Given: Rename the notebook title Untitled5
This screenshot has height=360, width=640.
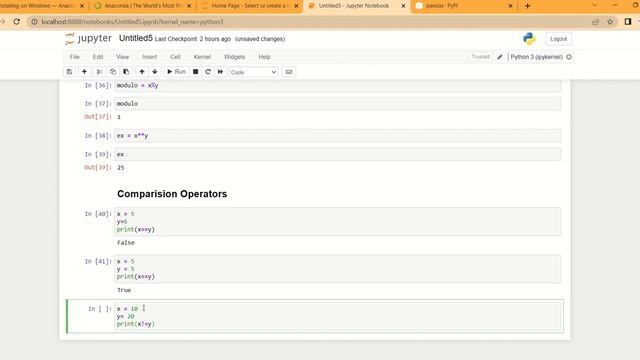Looking at the screenshot, I should click(x=136, y=38).
